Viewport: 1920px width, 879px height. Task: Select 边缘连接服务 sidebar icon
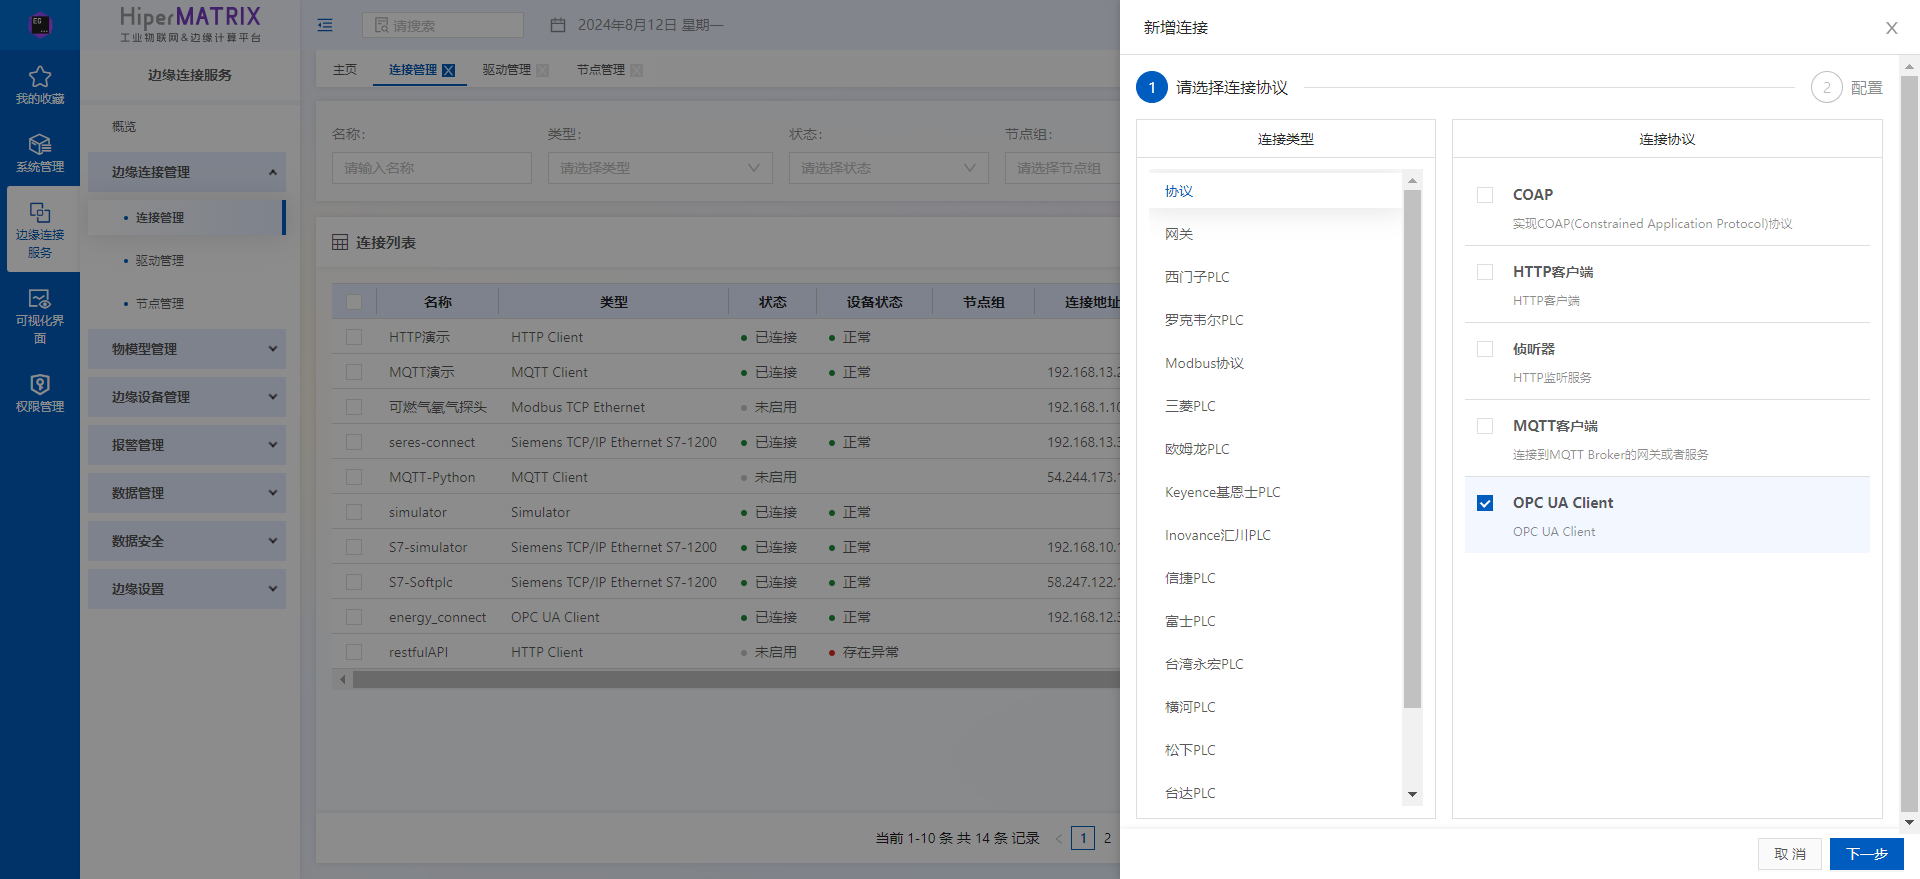[40, 213]
